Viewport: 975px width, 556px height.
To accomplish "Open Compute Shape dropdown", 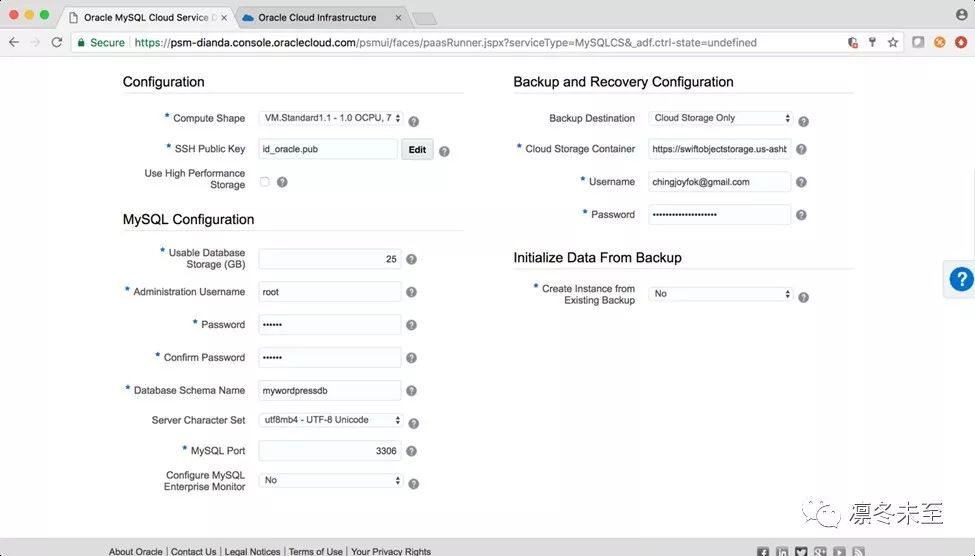I will (331, 118).
